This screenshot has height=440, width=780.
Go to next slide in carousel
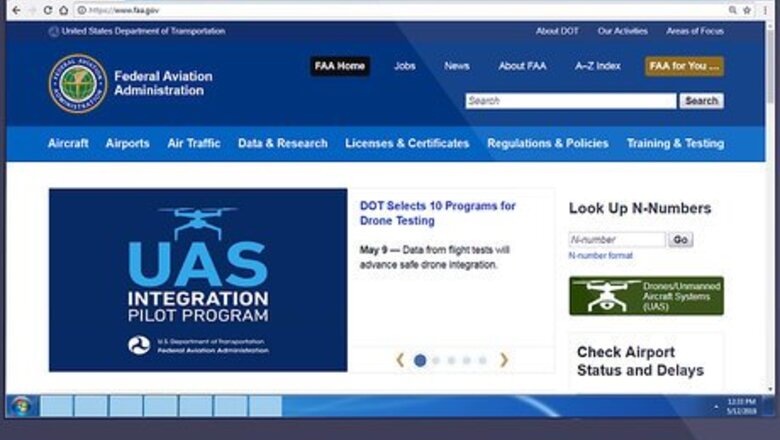pyautogui.click(x=504, y=360)
